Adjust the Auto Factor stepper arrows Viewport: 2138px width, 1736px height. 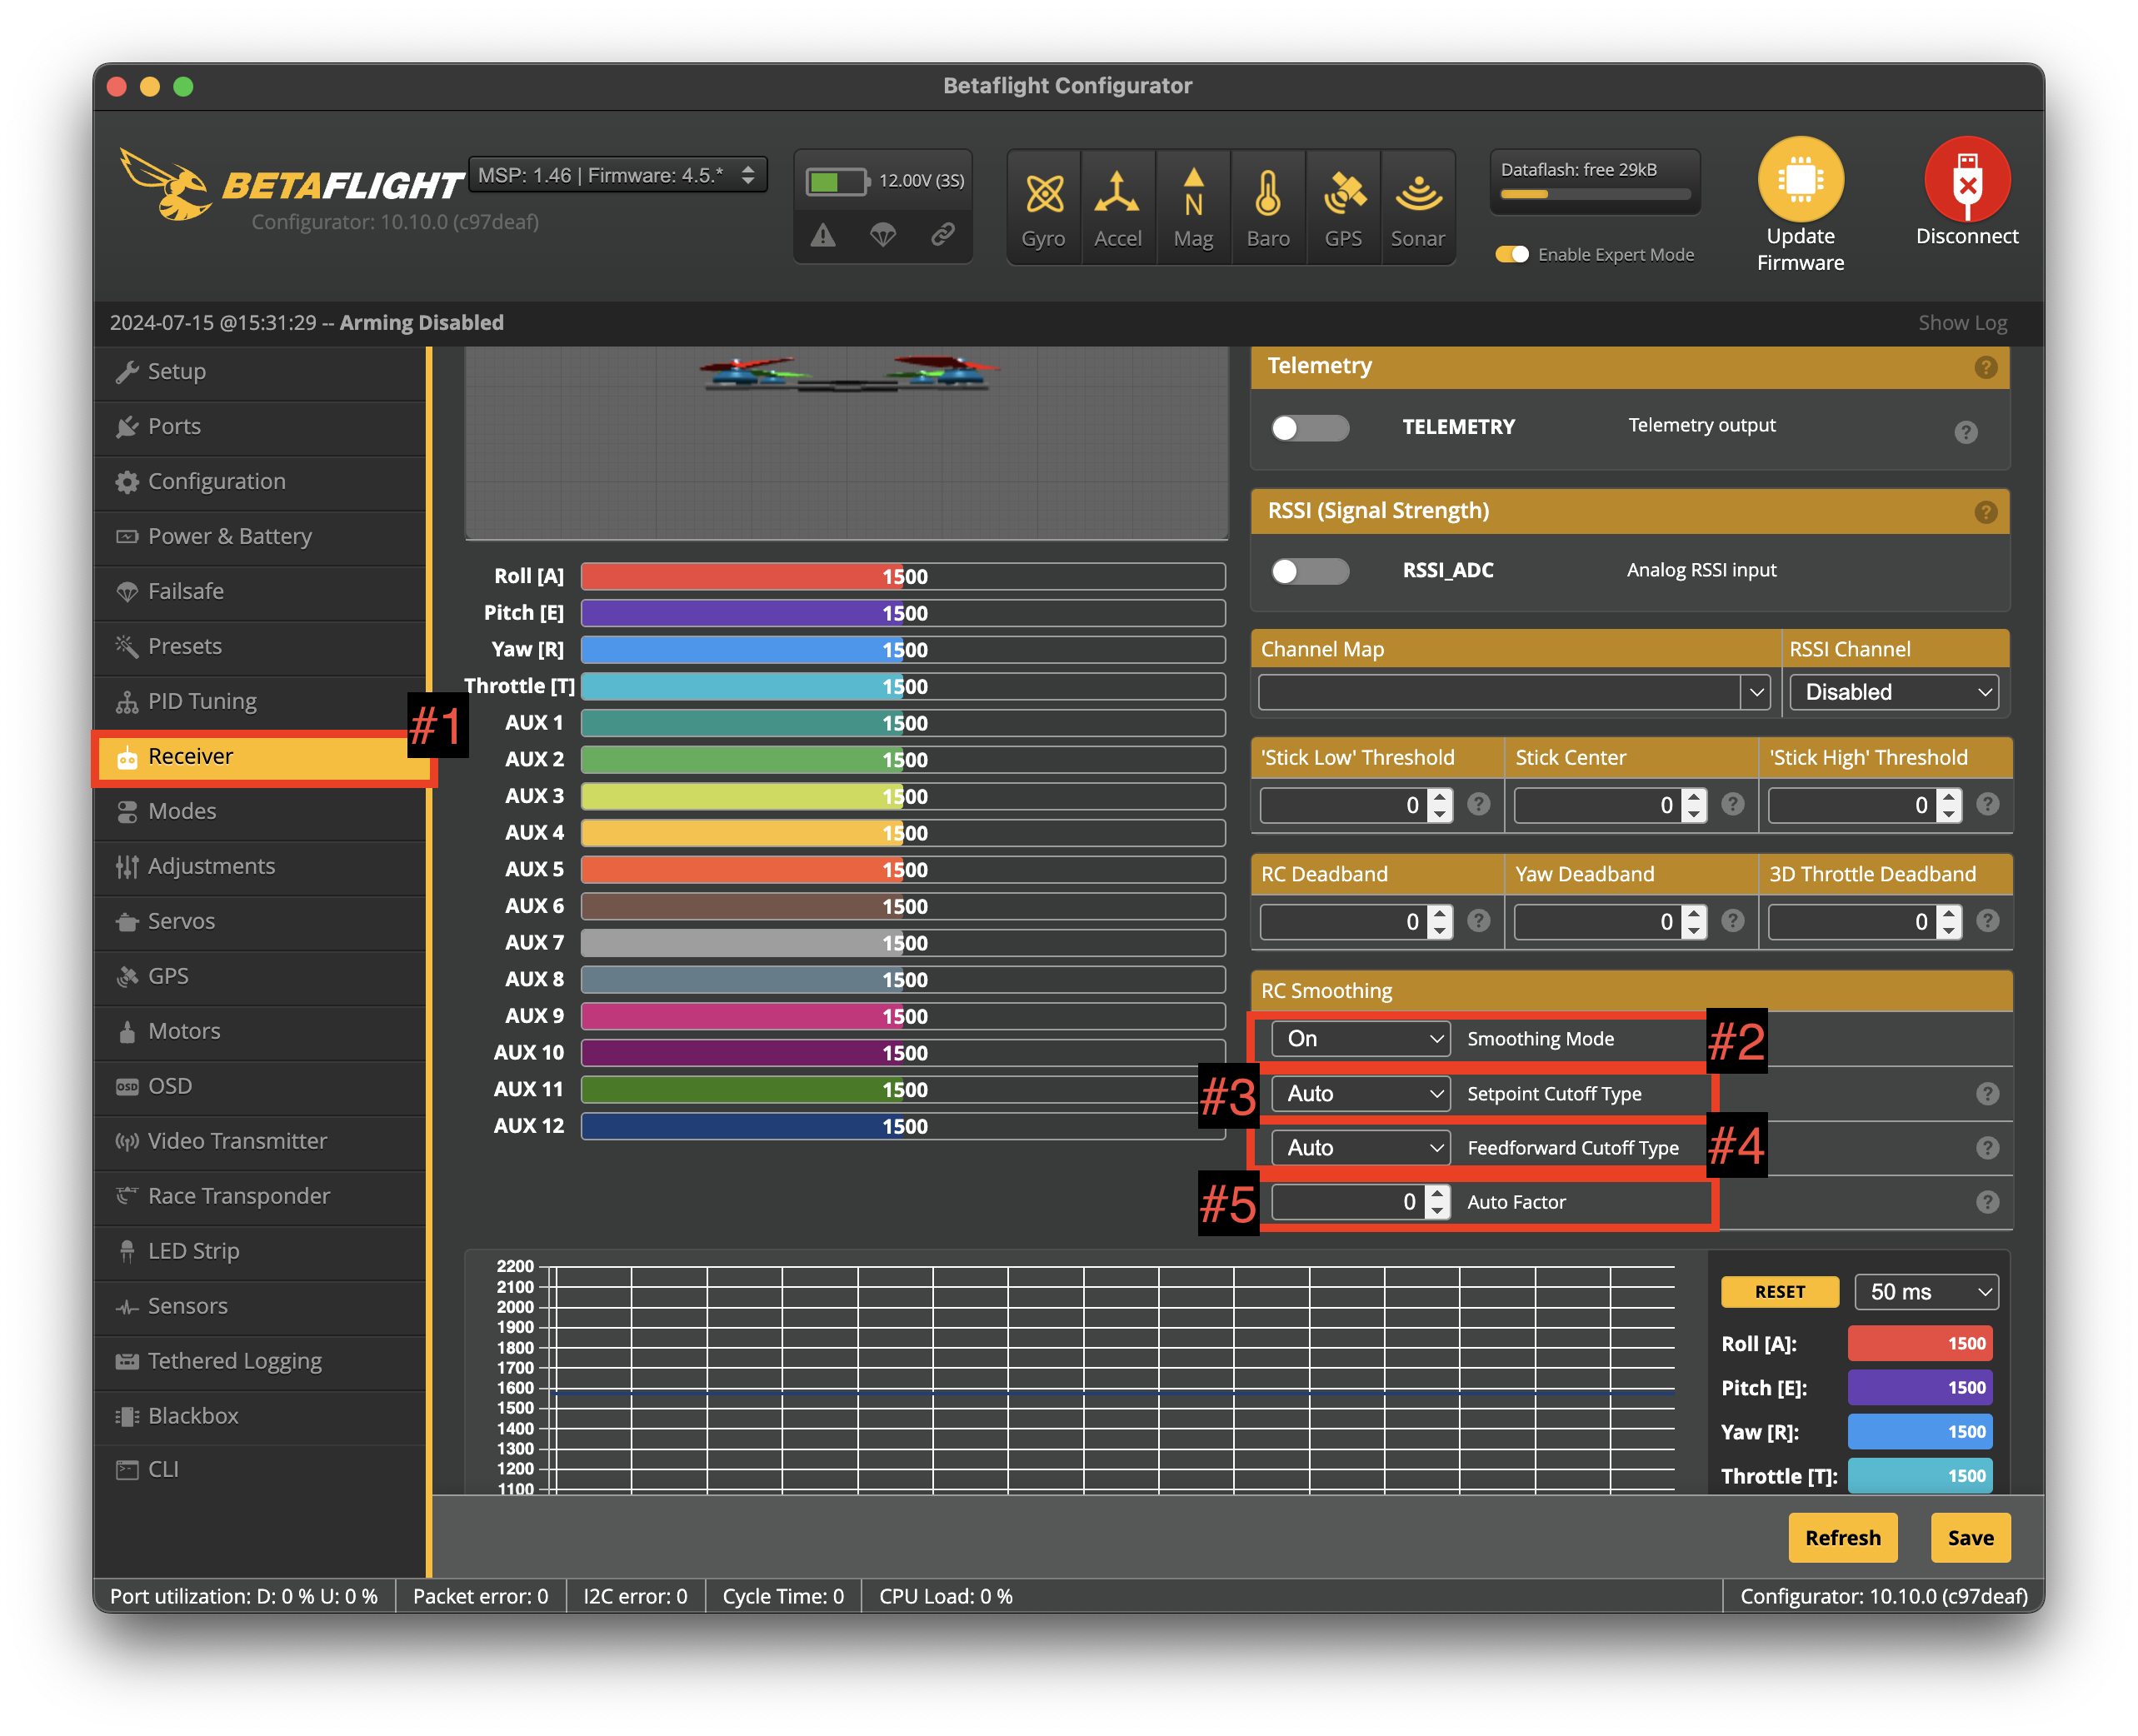click(x=1436, y=1202)
